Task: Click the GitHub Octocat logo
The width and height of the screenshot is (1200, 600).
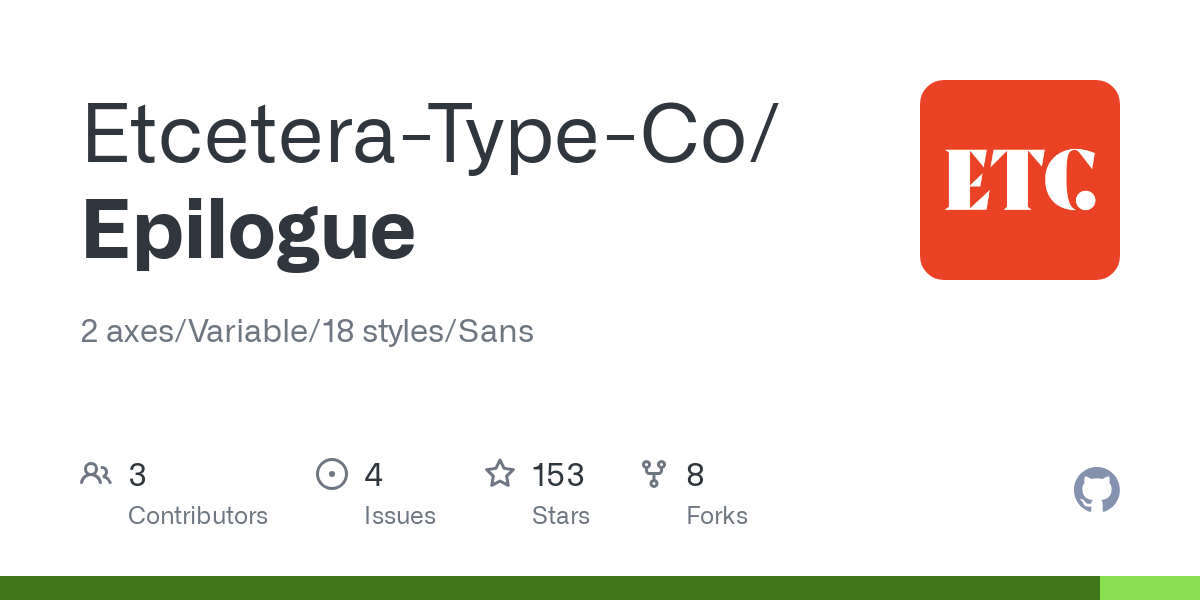Action: (1096, 490)
